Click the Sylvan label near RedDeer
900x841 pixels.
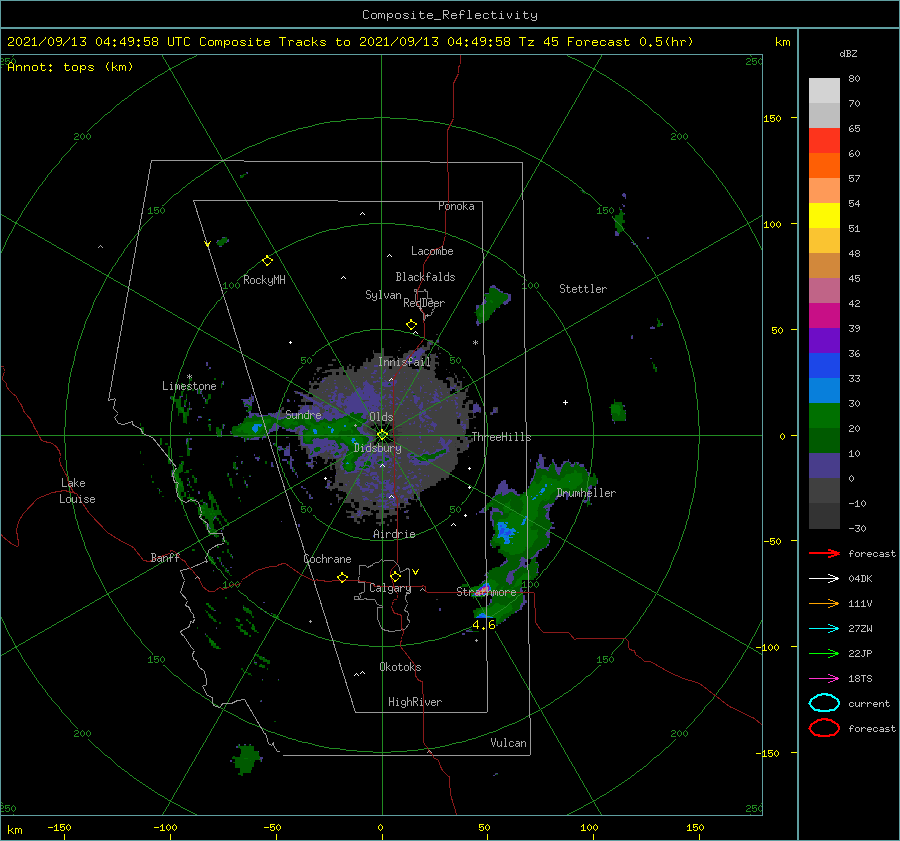(383, 295)
